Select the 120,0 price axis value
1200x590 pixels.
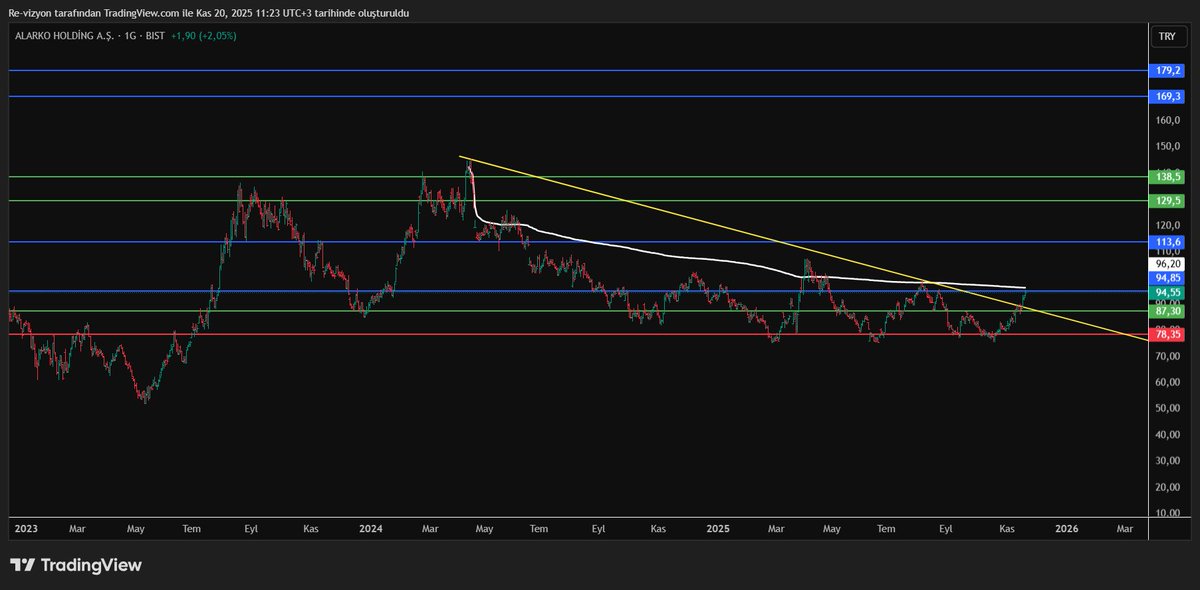pyautogui.click(x=1168, y=226)
